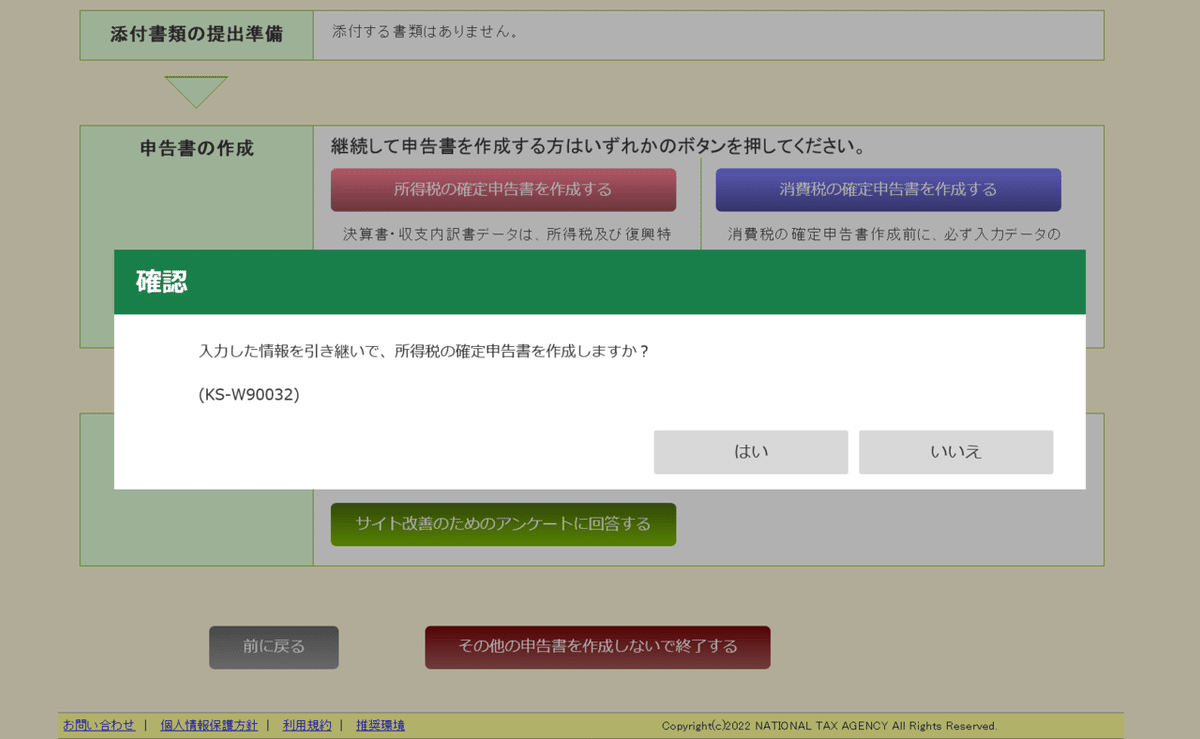
Task: Check the 推奨環境 recommended environment link
Action: point(378,725)
